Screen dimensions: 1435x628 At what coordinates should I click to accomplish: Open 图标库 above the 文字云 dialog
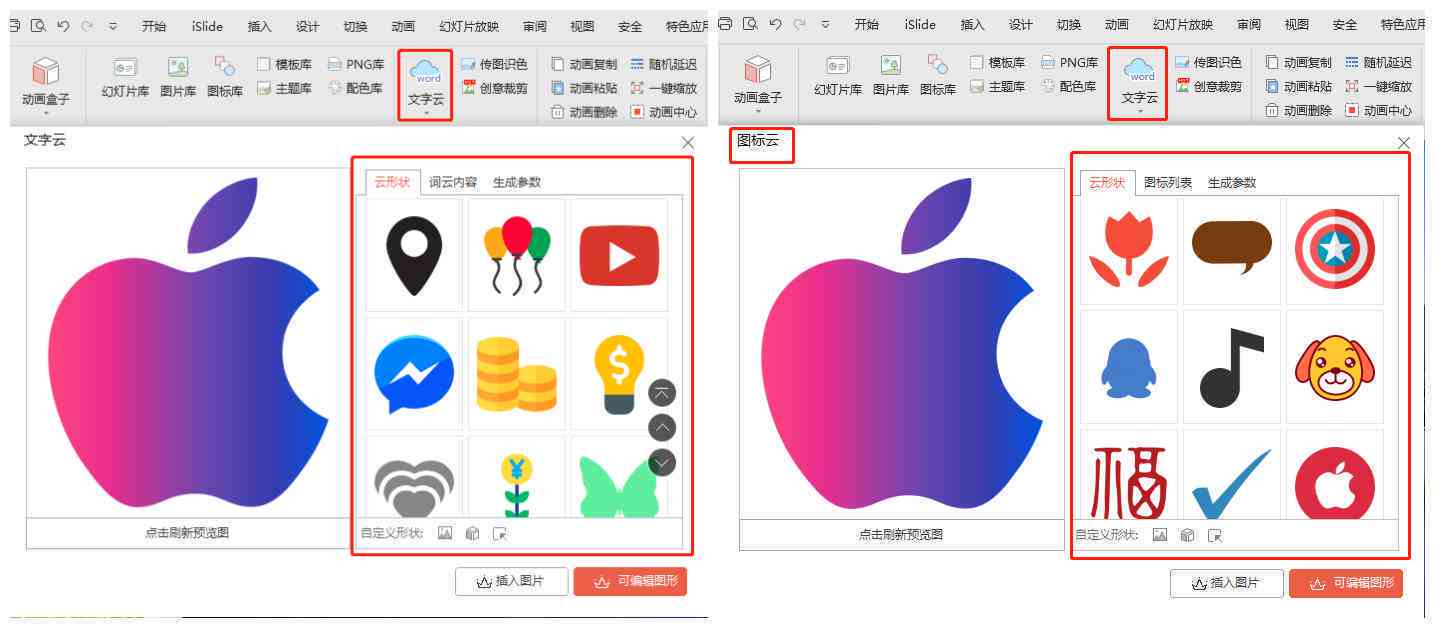point(225,76)
